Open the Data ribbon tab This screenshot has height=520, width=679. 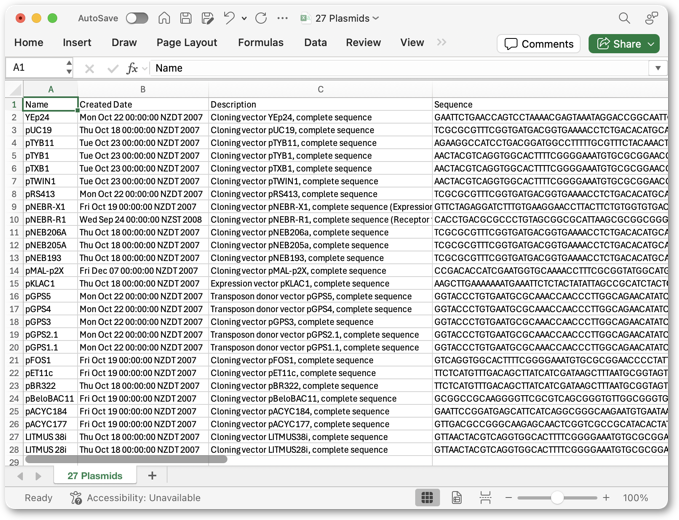[315, 42]
